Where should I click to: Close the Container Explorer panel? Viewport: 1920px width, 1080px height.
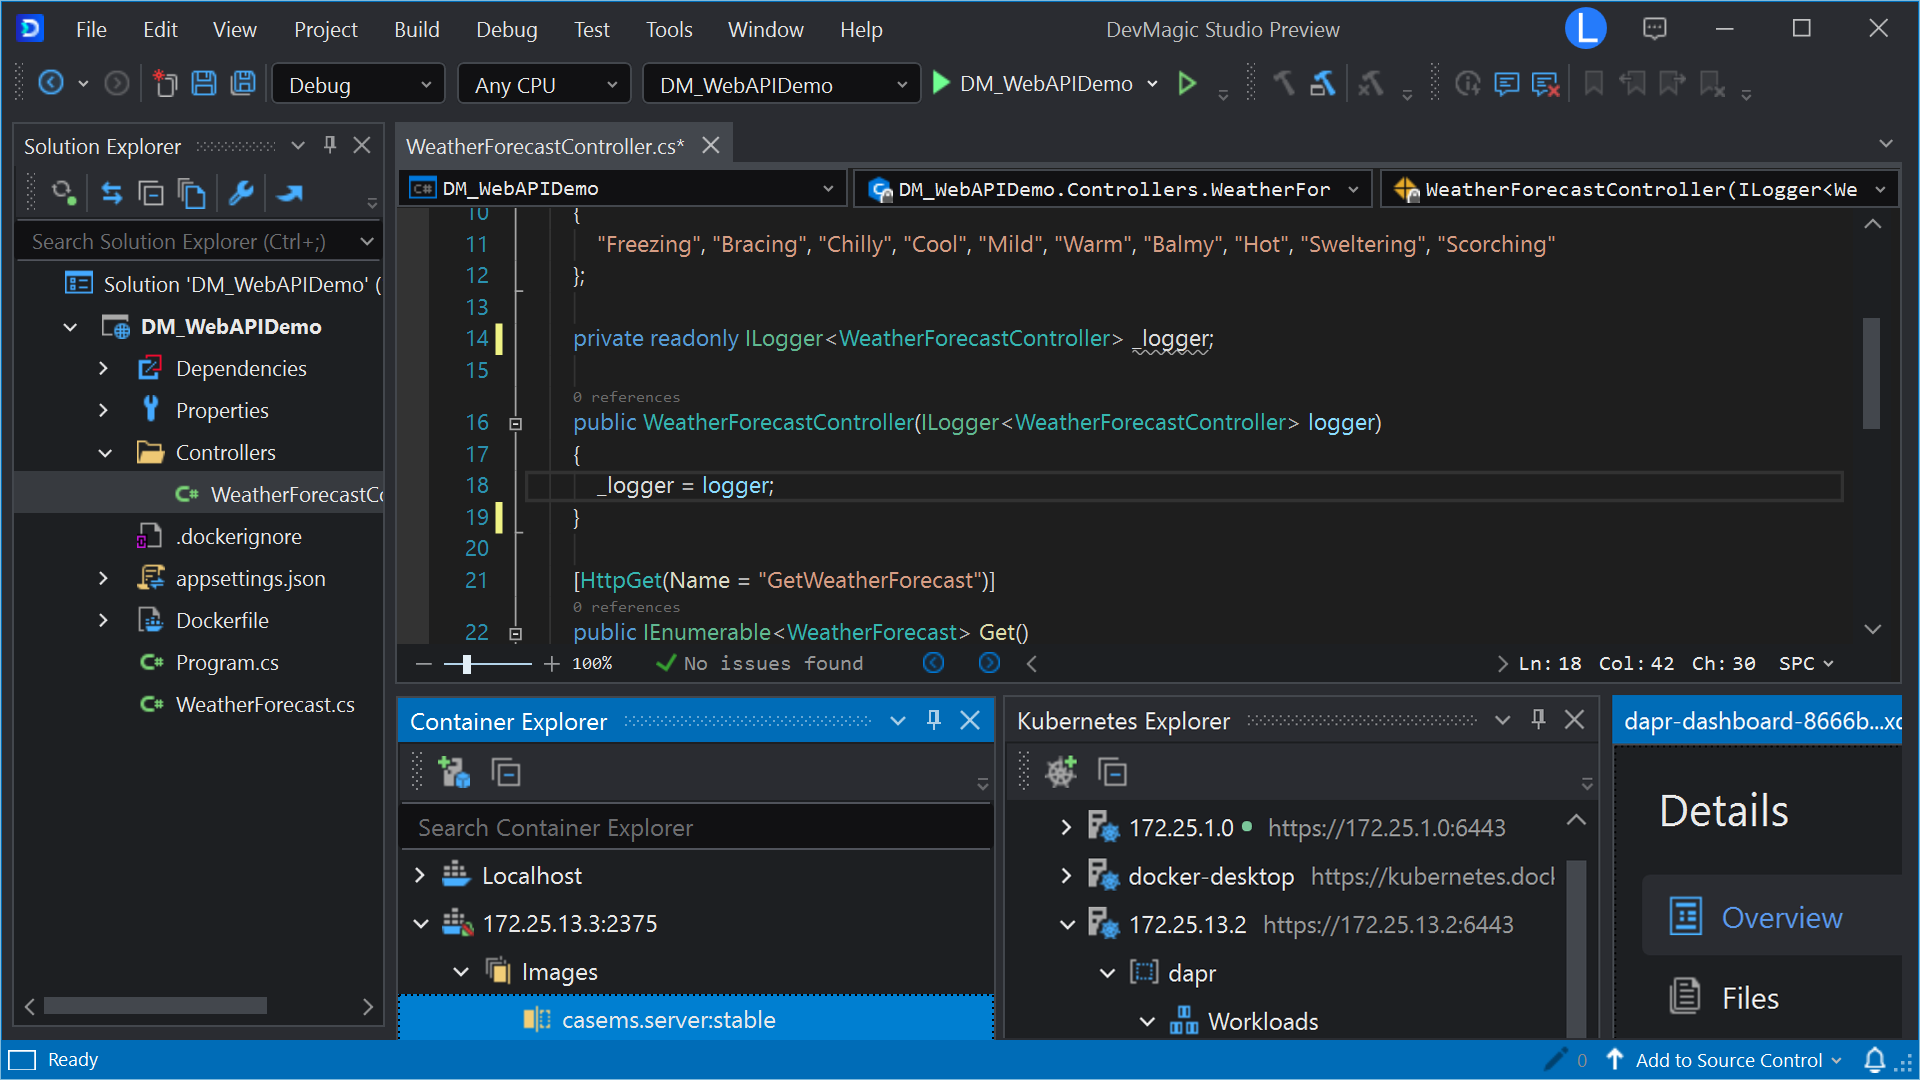[970, 720]
